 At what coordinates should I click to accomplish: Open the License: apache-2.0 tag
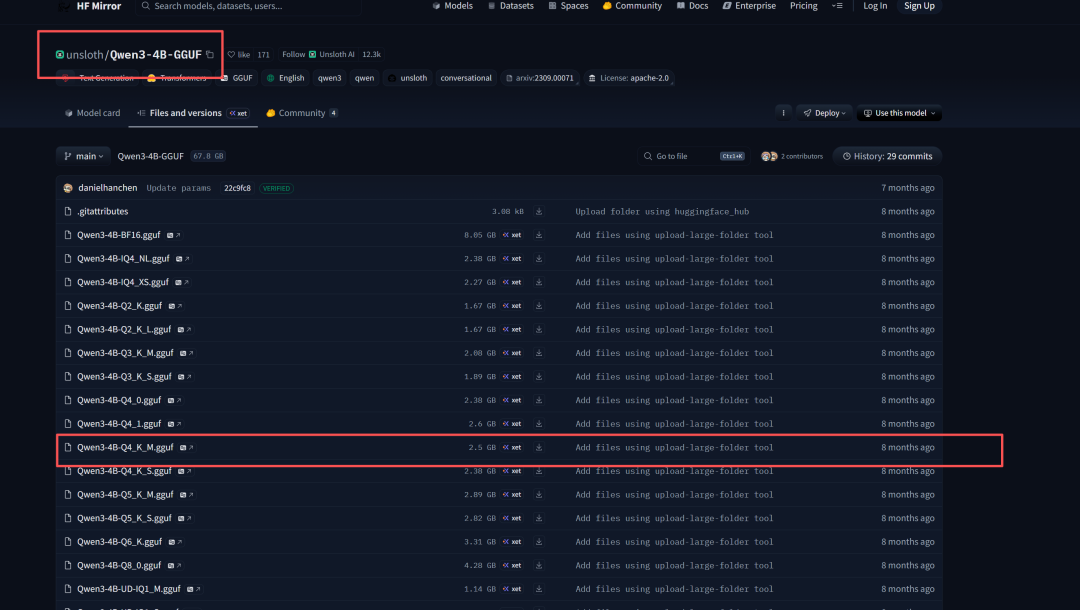628,78
